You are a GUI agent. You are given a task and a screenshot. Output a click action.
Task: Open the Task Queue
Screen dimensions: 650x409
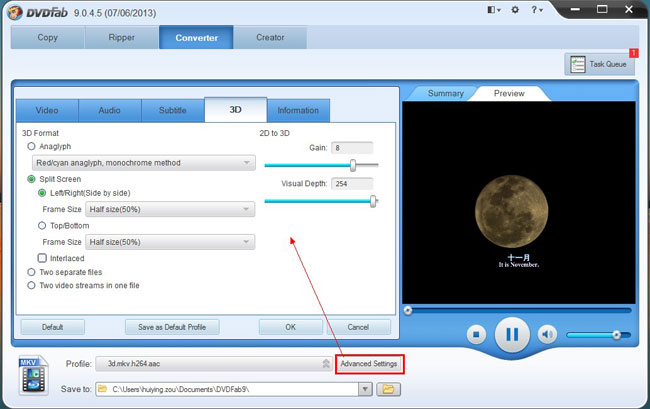pyautogui.click(x=599, y=64)
